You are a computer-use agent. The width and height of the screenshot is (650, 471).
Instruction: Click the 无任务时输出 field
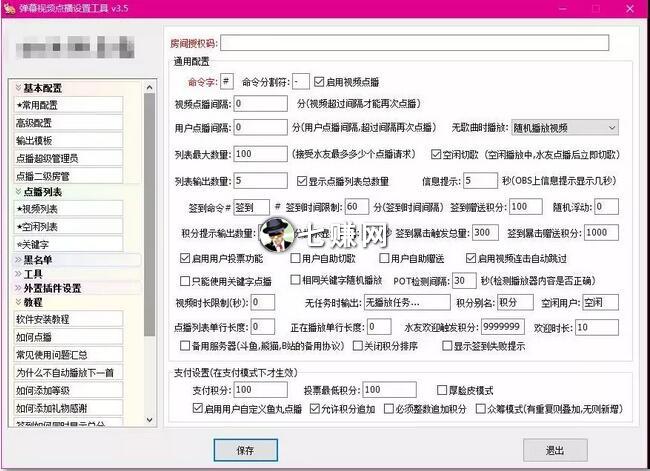coord(407,302)
